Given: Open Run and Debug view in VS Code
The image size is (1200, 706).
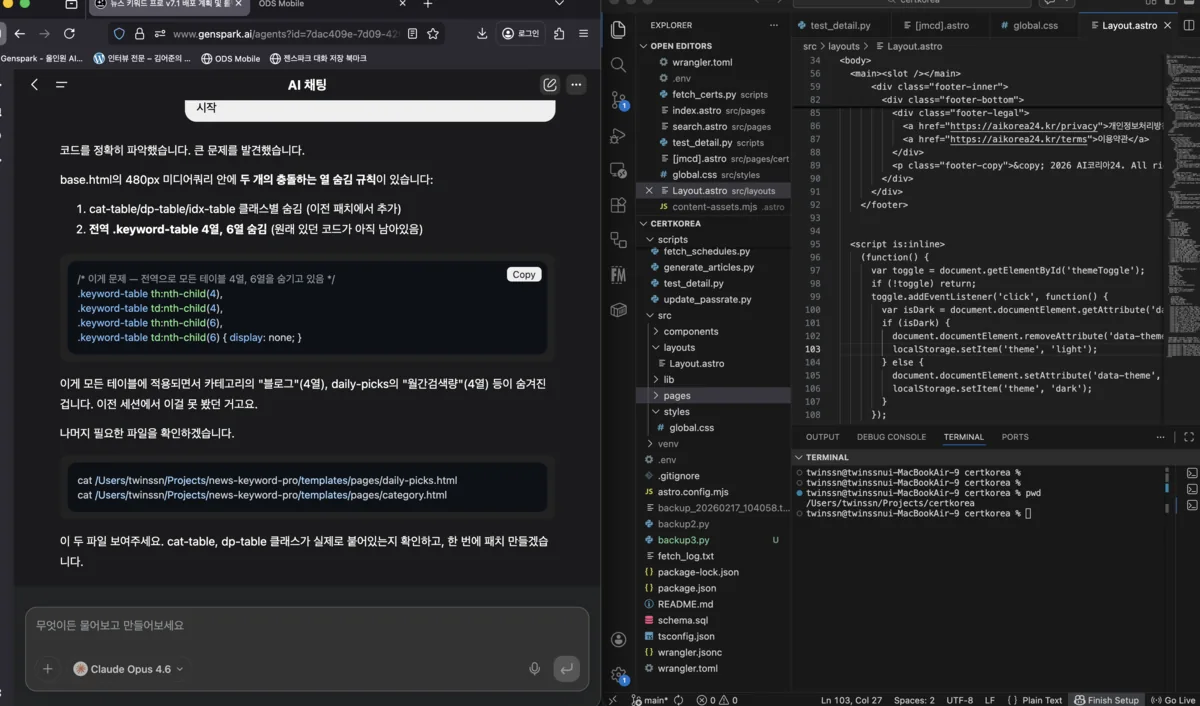Looking at the screenshot, I should click(x=618, y=135).
